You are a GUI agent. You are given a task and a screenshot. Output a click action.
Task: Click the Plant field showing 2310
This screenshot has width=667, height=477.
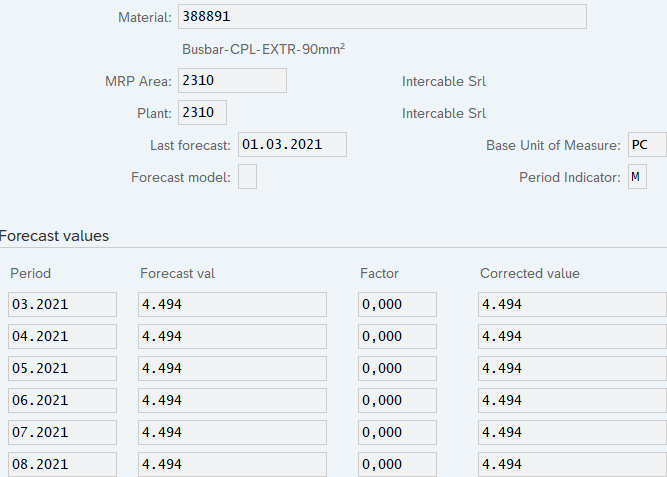tap(202, 113)
